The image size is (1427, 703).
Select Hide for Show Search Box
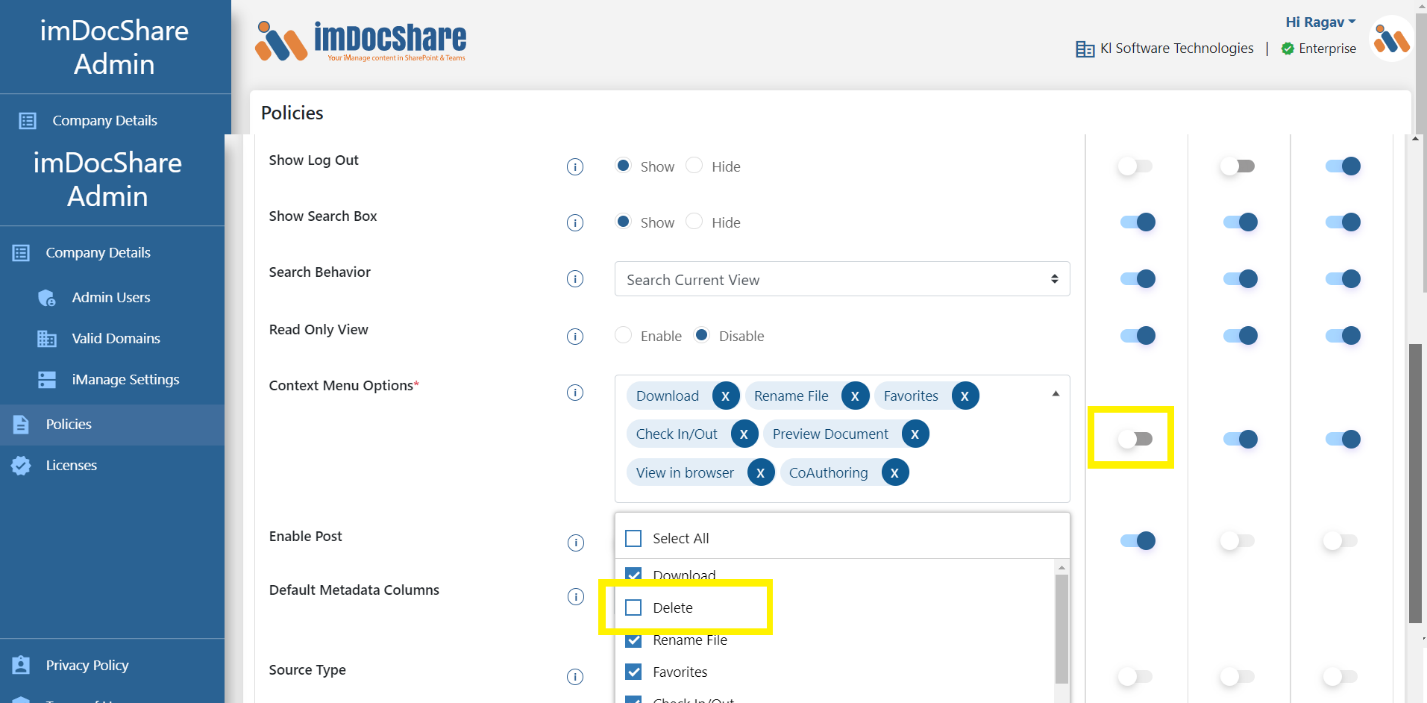tap(694, 222)
